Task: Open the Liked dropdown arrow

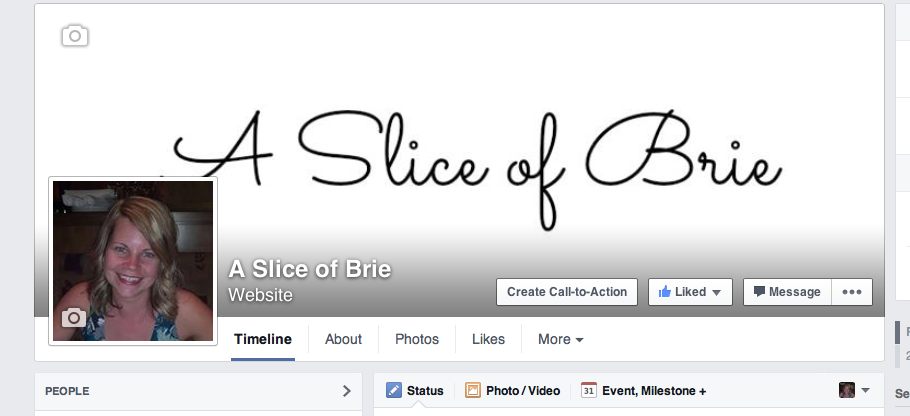Action: click(716, 292)
